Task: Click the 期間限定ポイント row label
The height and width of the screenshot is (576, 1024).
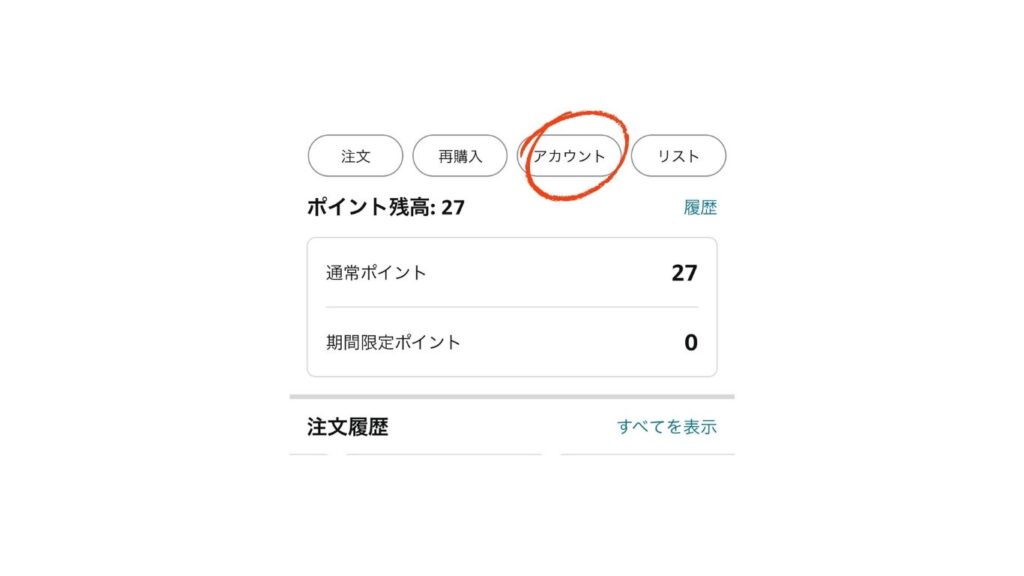Action: click(x=393, y=342)
